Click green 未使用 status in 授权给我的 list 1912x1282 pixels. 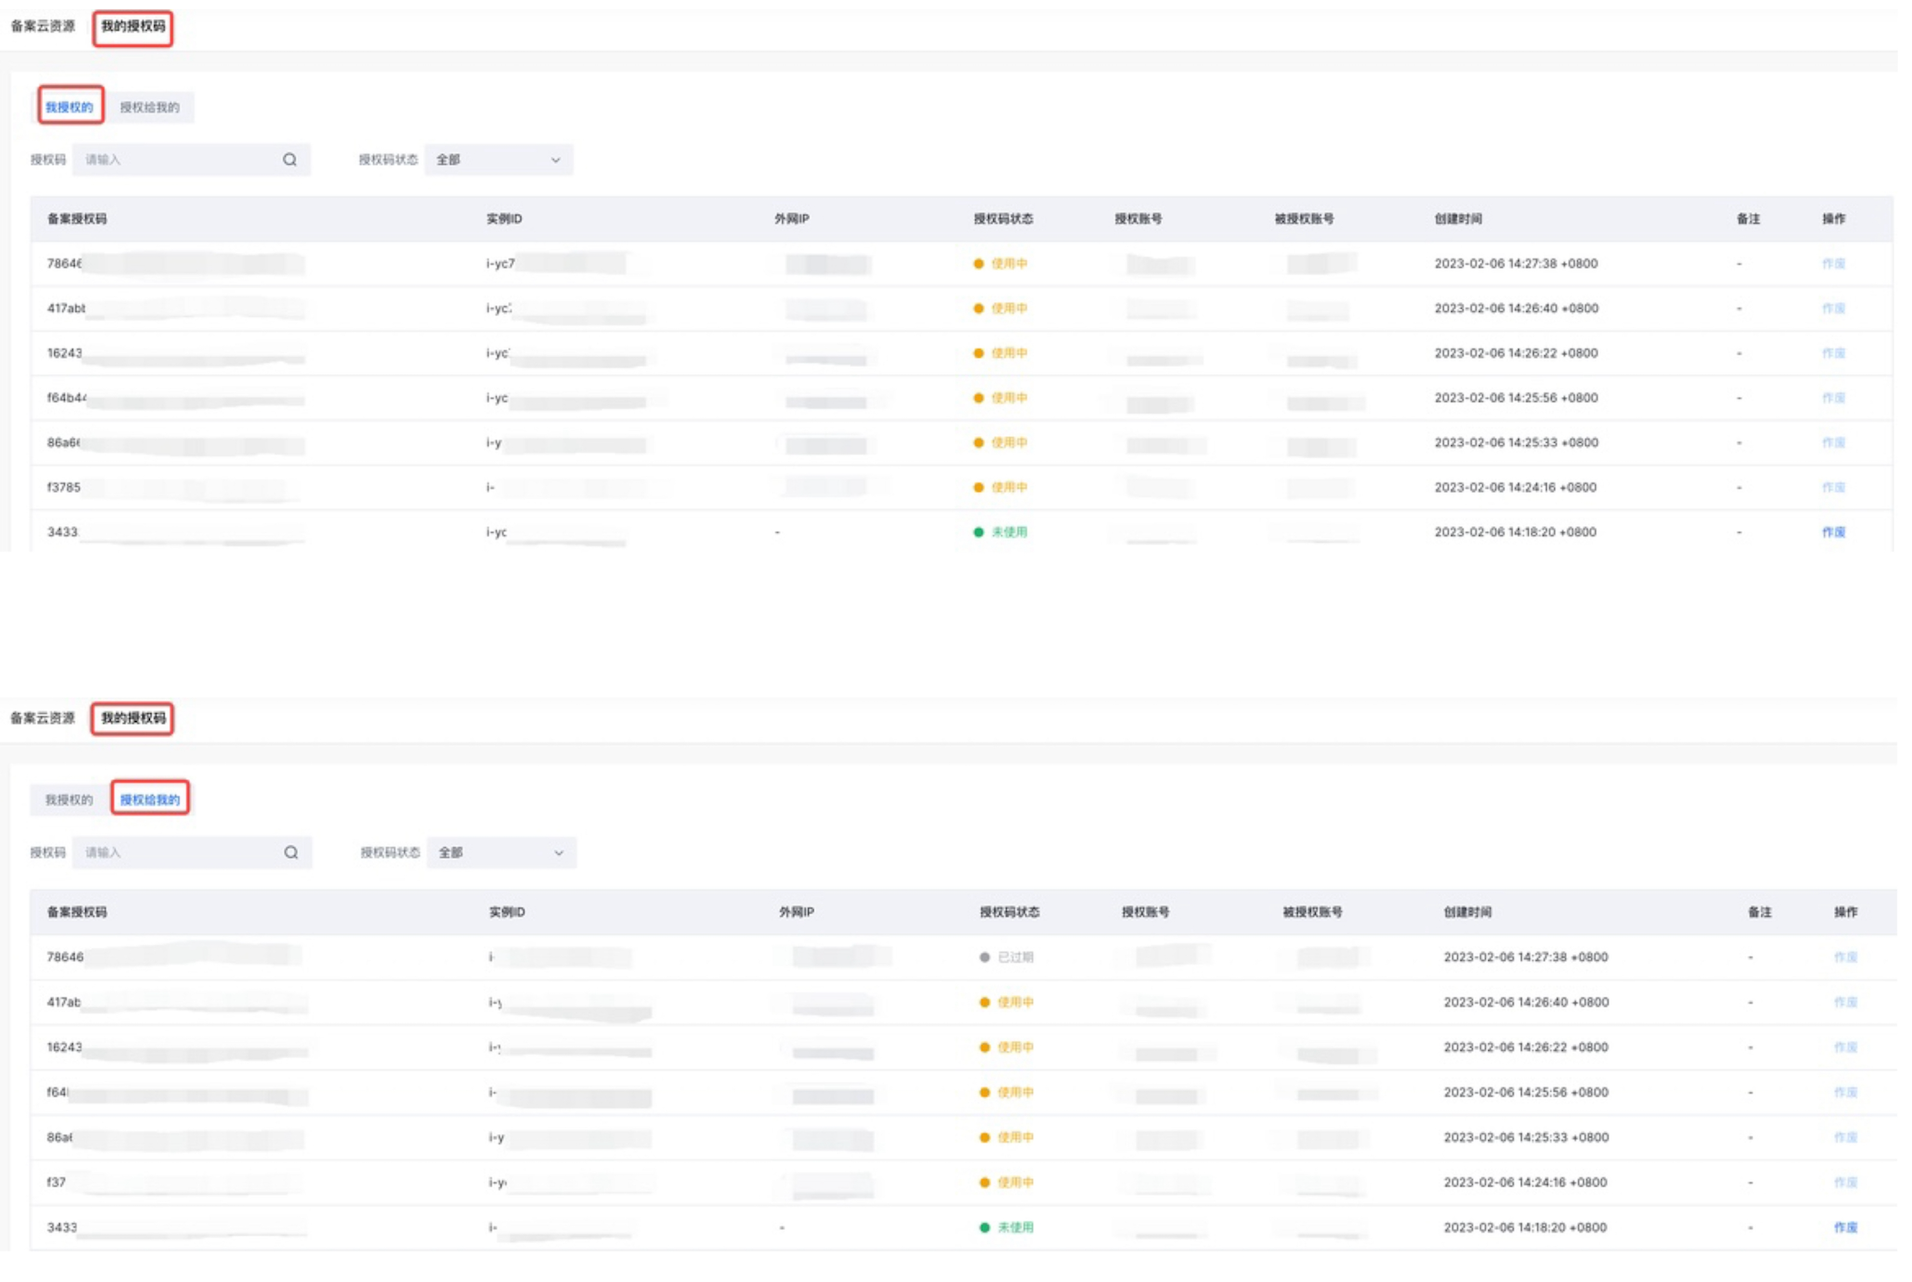(x=1015, y=1227)
